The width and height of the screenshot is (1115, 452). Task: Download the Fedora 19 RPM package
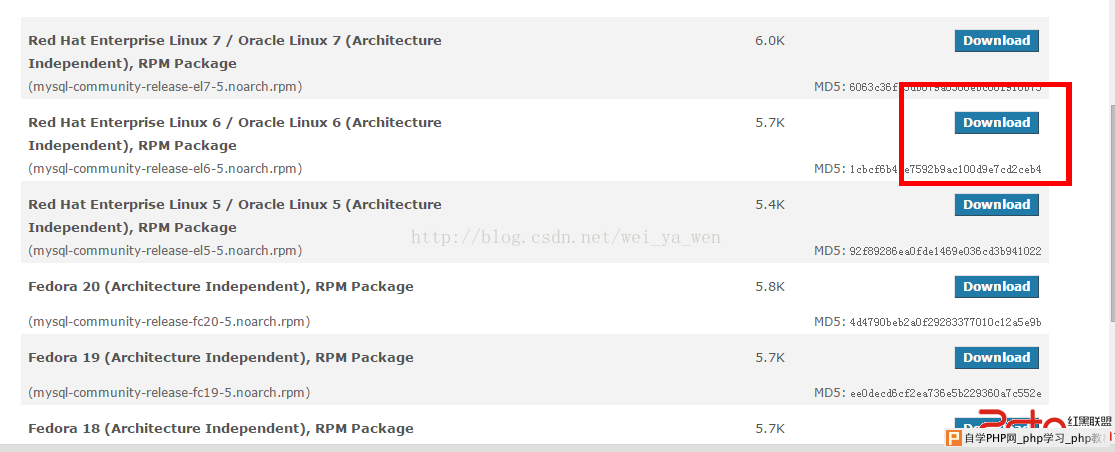(996, 357)
